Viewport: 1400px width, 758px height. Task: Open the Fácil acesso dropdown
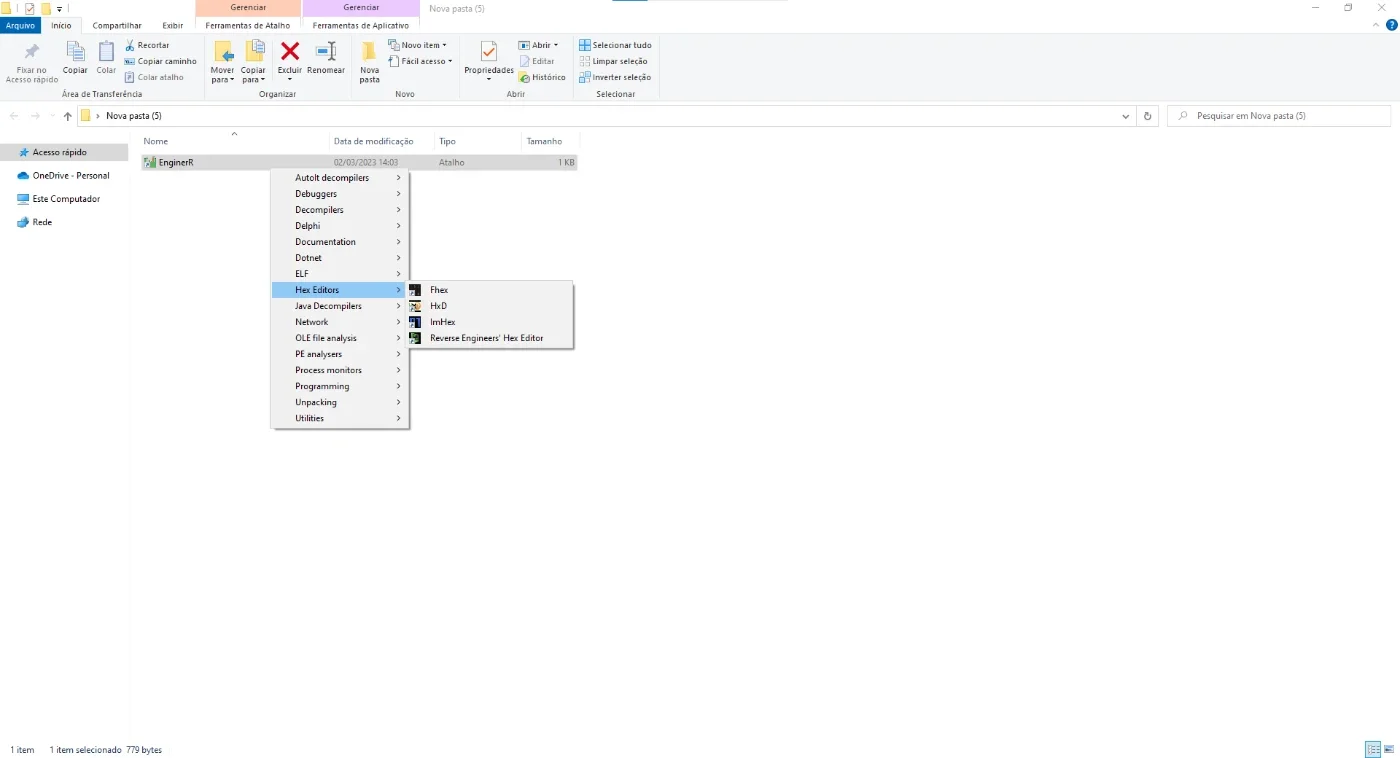(x=420, y=61)
